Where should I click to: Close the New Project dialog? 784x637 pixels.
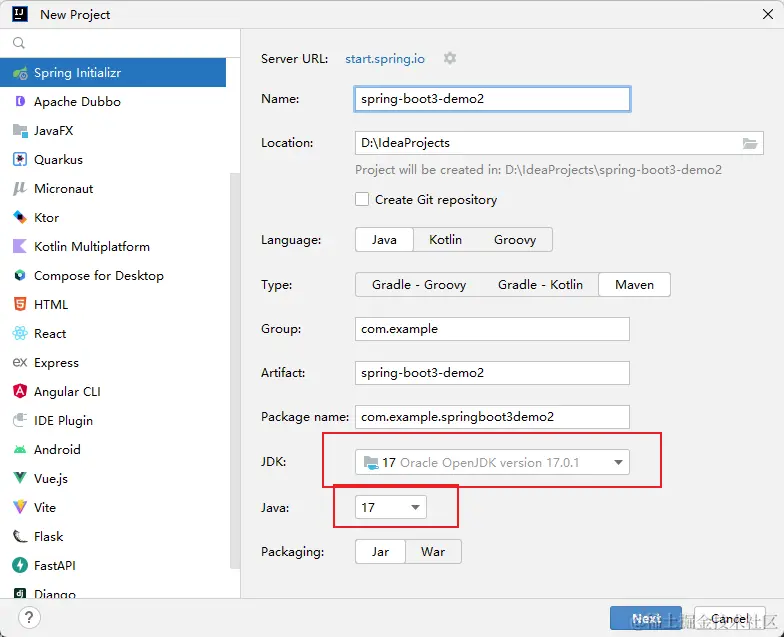[x=768, y=14]
